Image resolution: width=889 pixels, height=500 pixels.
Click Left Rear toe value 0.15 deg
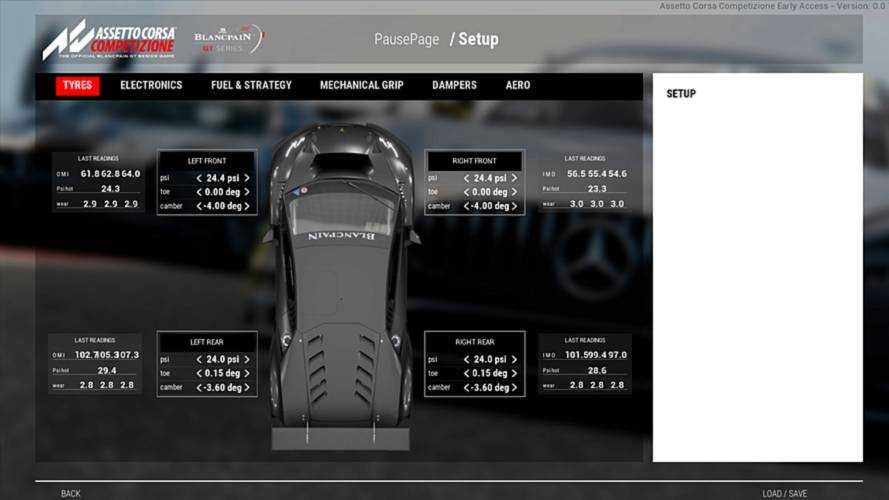tap(223, 374)
